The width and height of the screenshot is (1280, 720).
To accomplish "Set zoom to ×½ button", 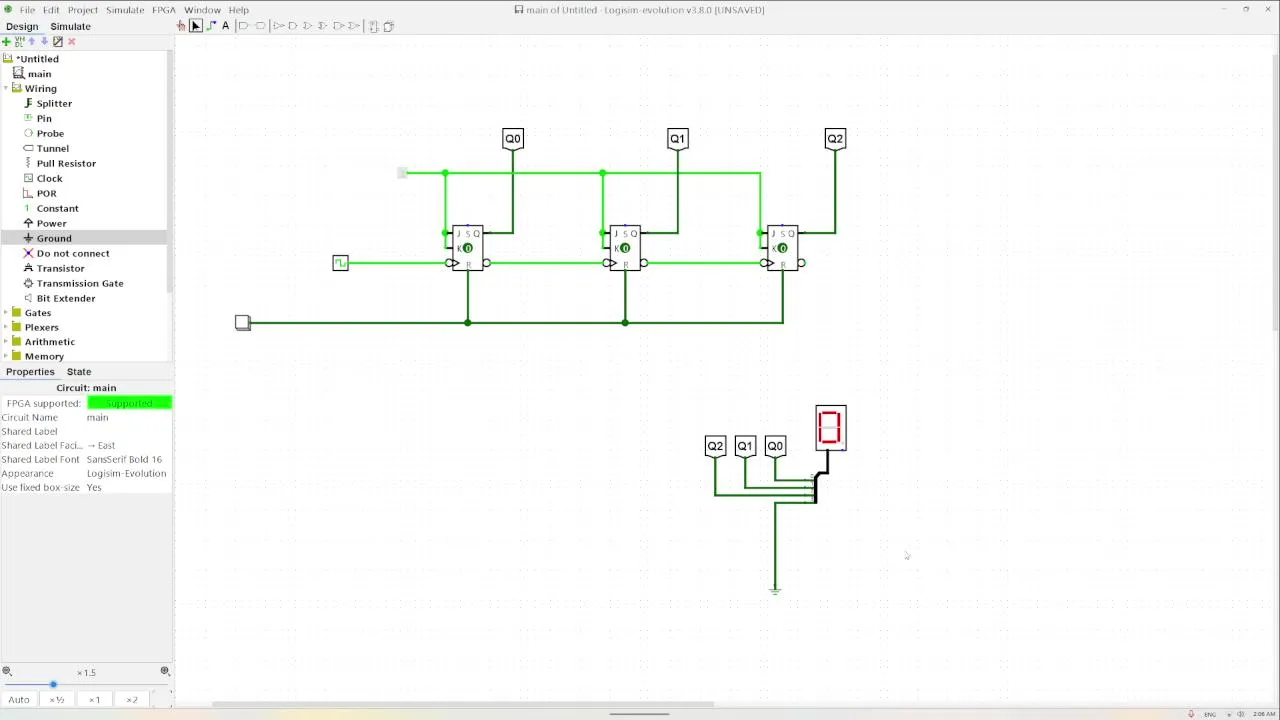I will point(57,699).
